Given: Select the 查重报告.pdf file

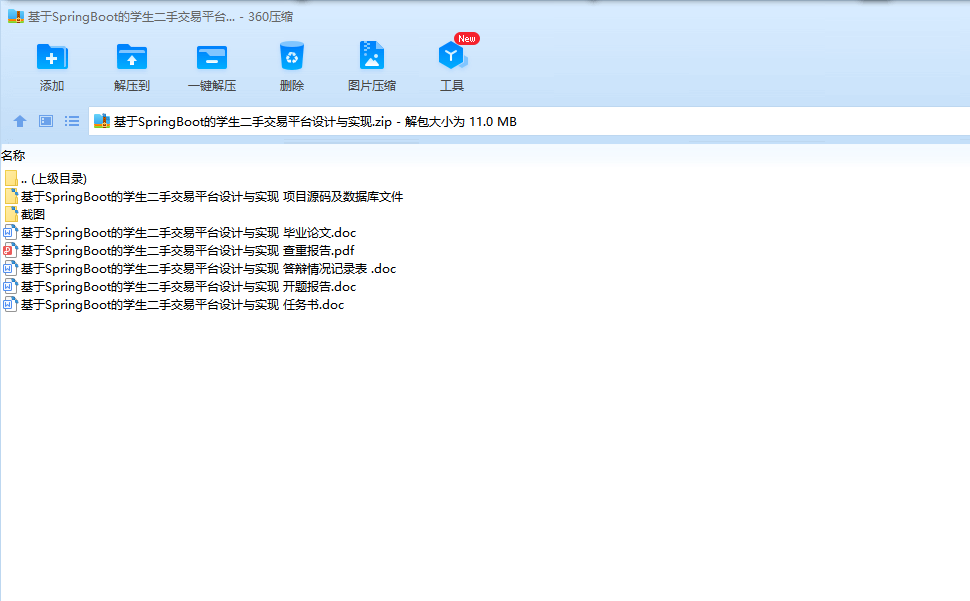Looking at the screenshot, I should pos(179,250).
